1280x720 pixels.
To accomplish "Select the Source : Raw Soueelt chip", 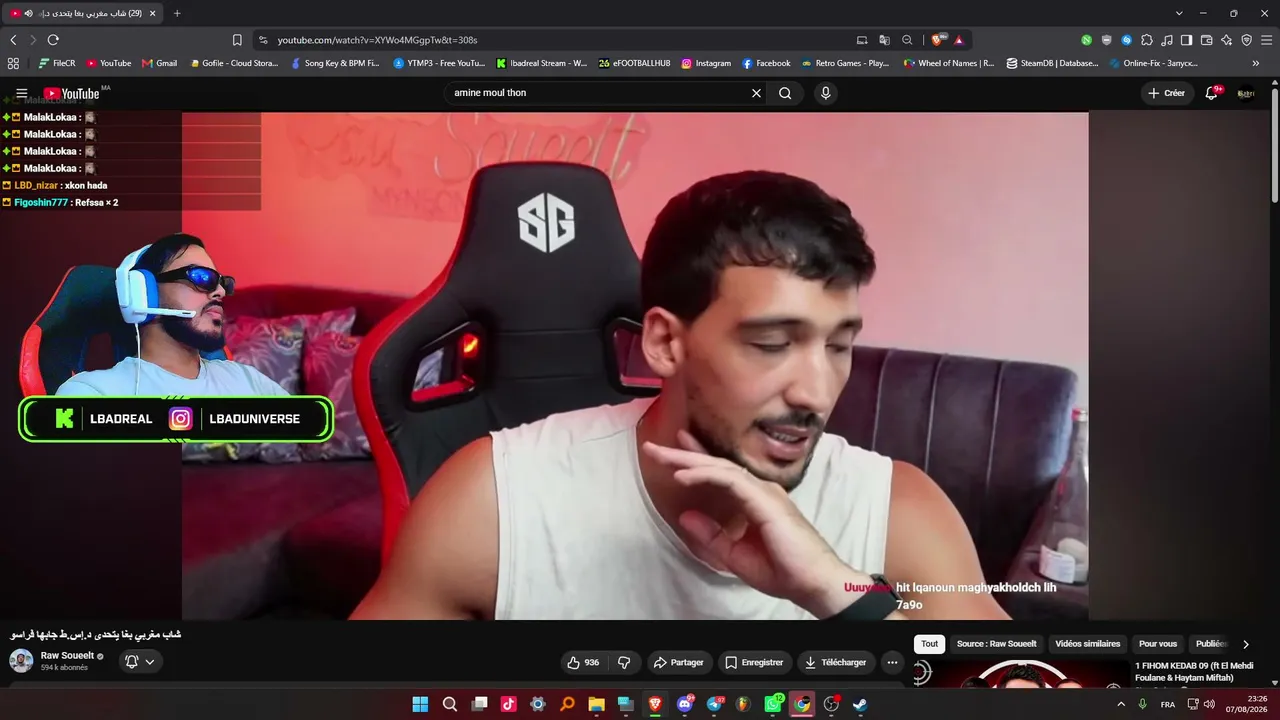I will 996,644.
